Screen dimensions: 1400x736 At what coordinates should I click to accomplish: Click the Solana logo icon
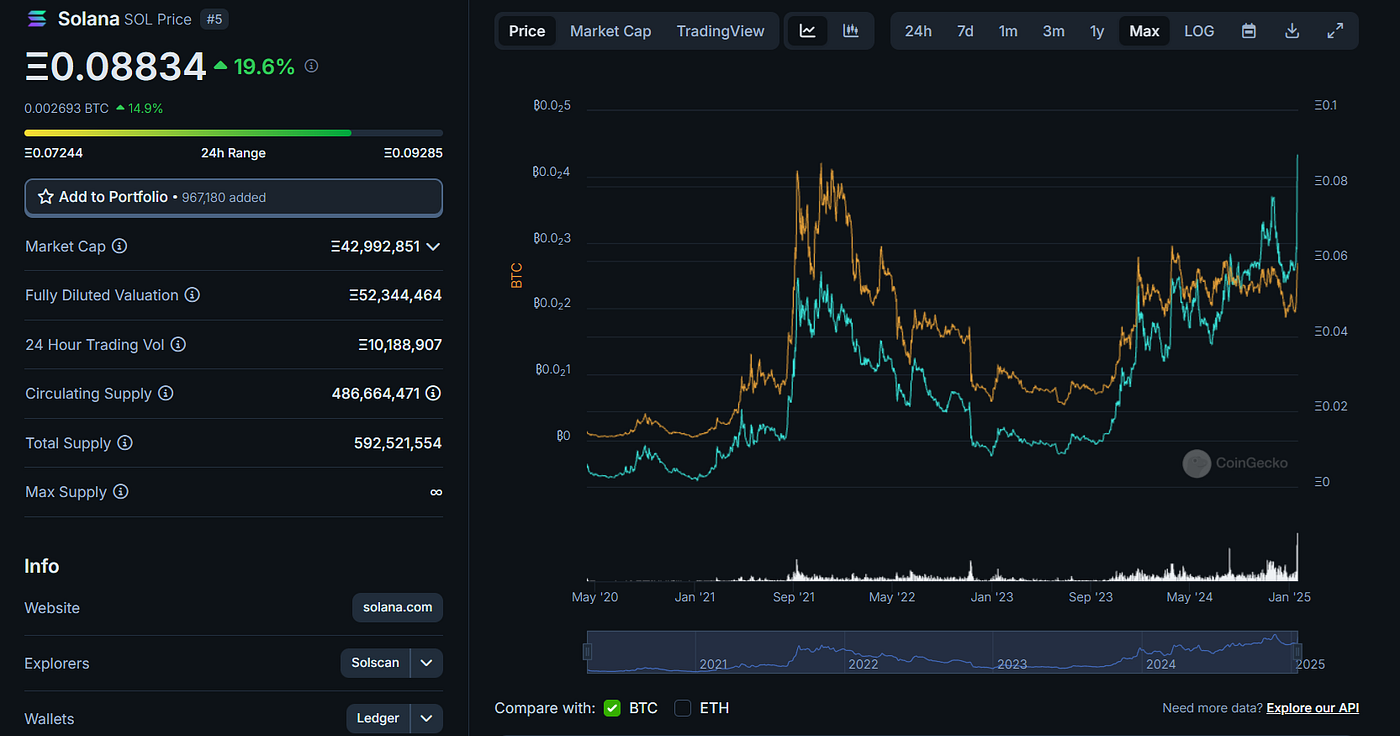[x=37, y=19]
